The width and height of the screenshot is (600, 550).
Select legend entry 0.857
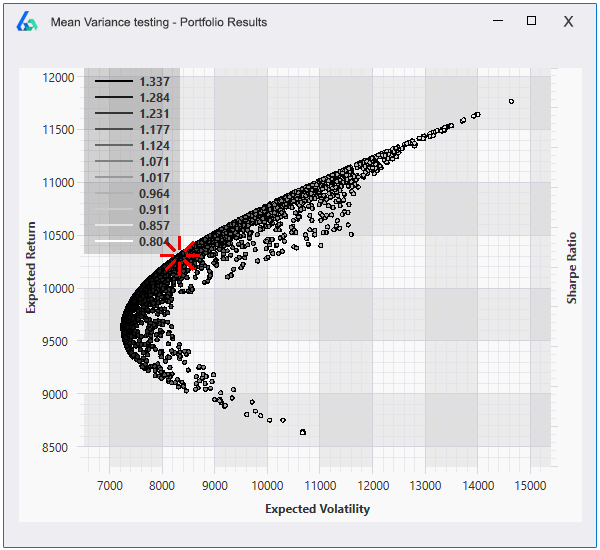[x=132, y=226]
